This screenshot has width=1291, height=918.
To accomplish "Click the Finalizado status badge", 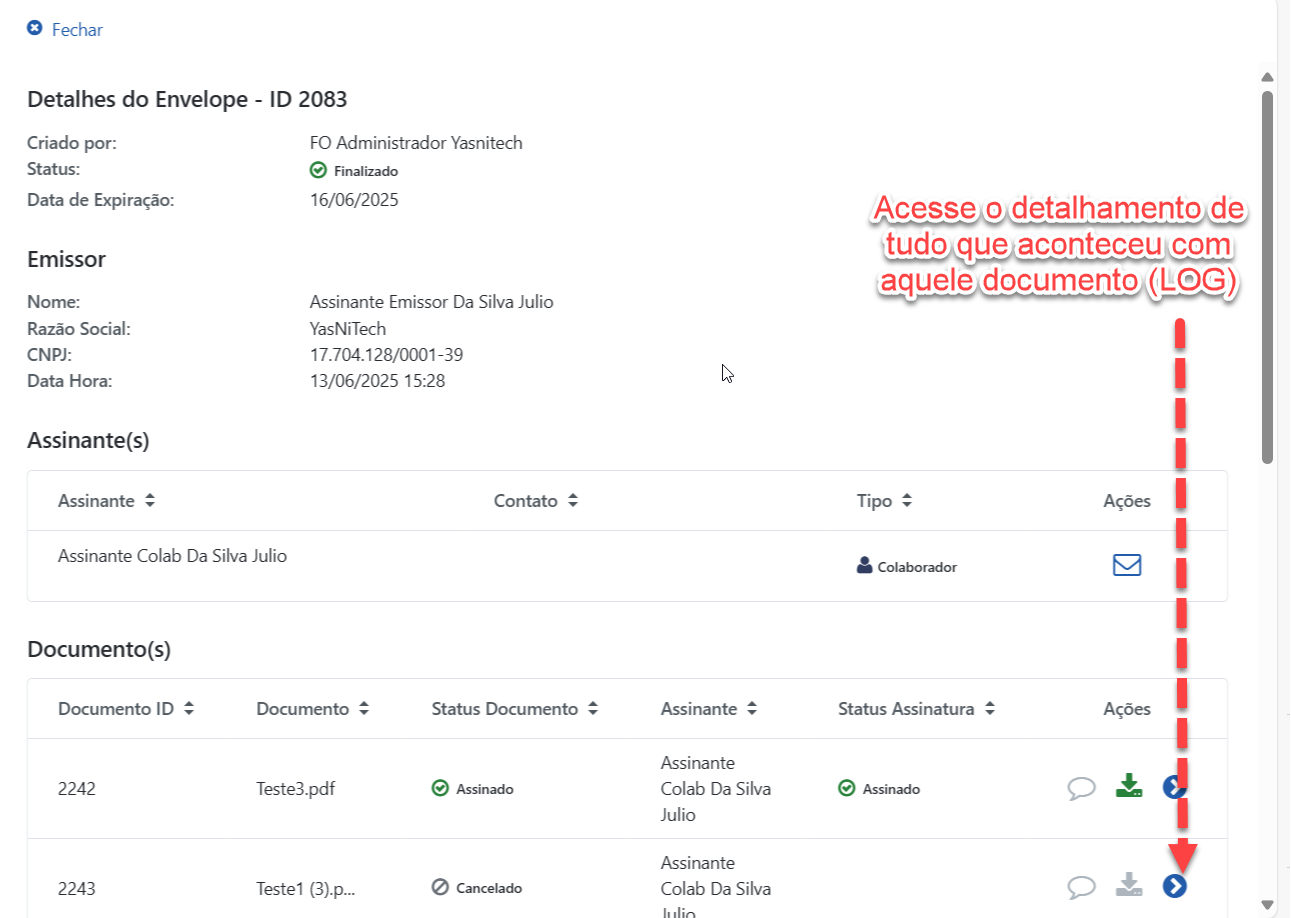I will 354,171.
